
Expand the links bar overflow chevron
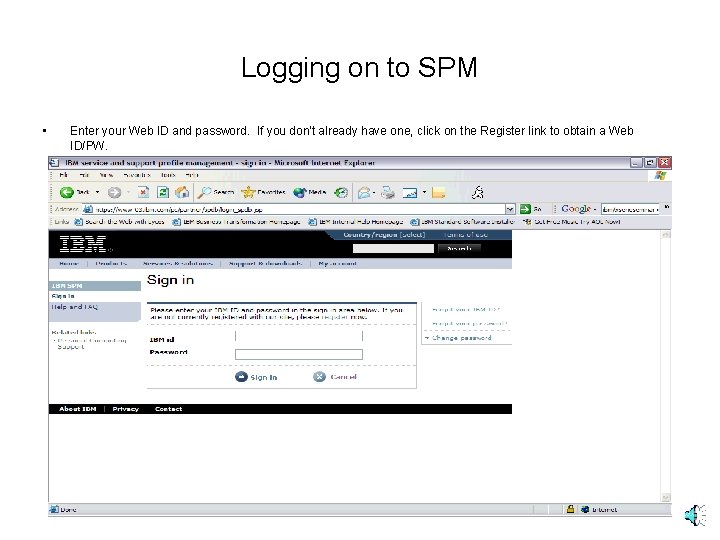click(667, 208)
